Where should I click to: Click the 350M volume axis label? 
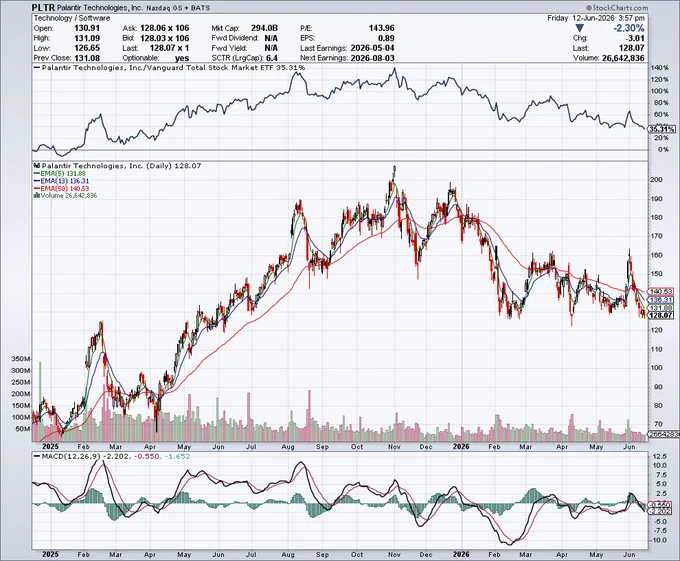point(21,359)
